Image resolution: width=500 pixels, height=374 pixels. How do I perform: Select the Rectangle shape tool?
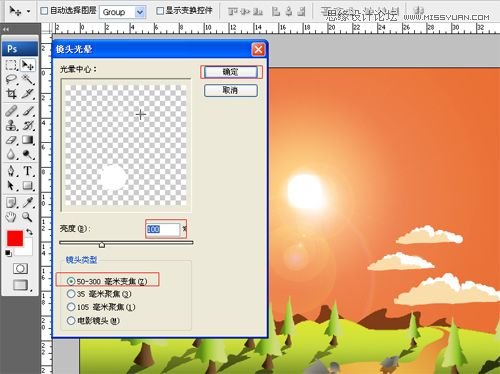pyautogui.click(x=28, y=185)
